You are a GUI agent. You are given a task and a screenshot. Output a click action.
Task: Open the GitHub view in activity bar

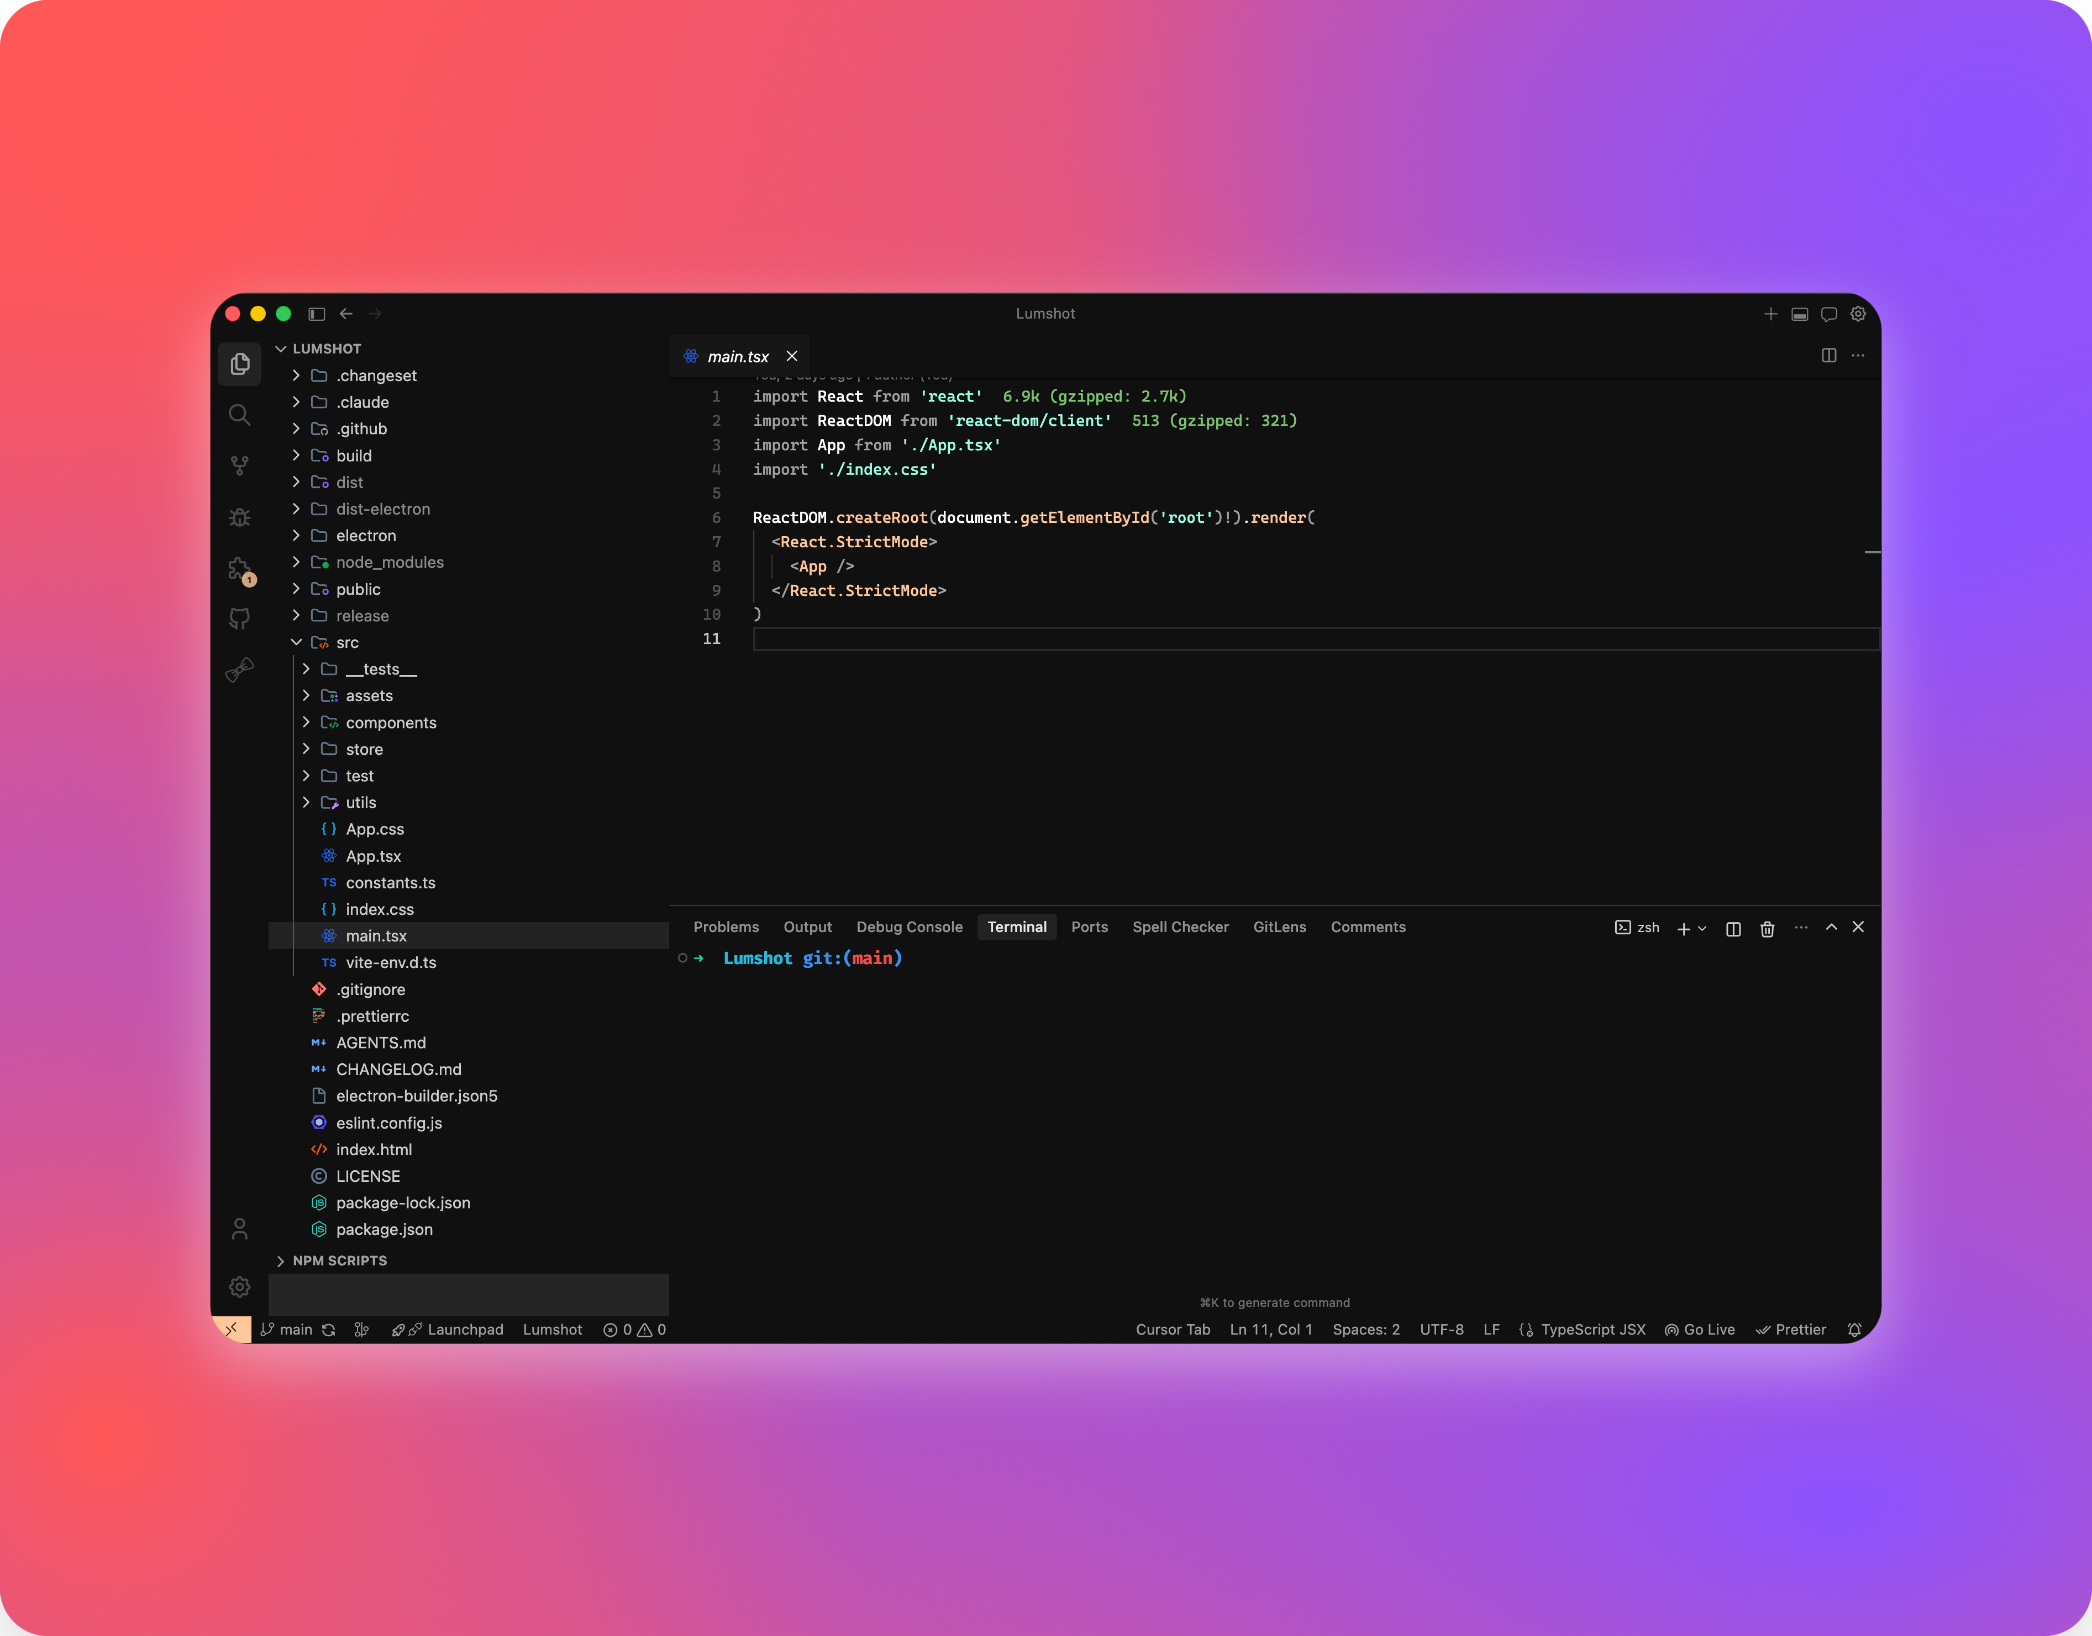pyautogui.click(x=239, y=619)
